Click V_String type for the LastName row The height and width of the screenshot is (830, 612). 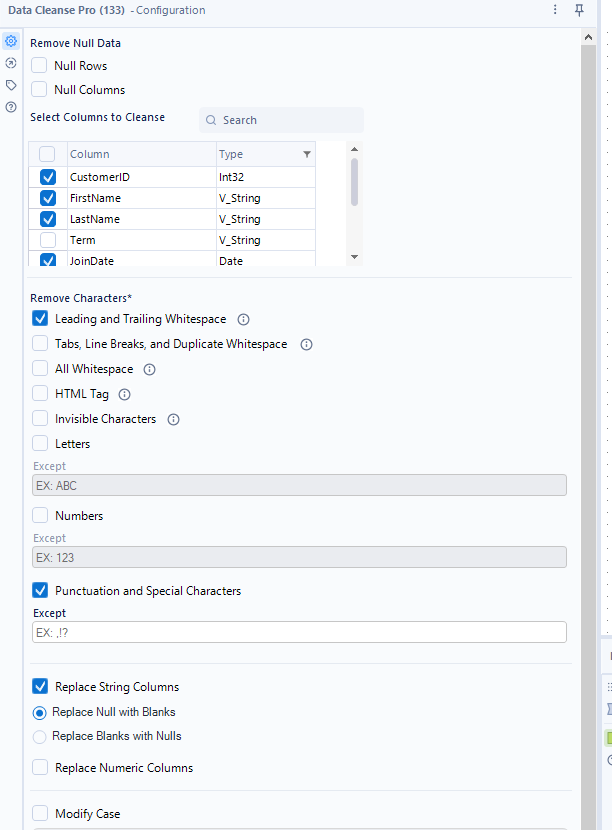[x=266, y=219]
